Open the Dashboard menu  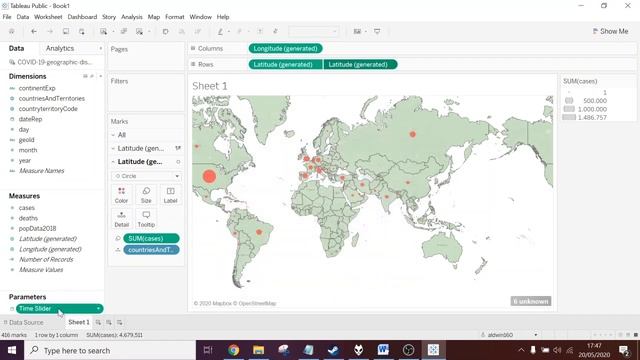82,17
